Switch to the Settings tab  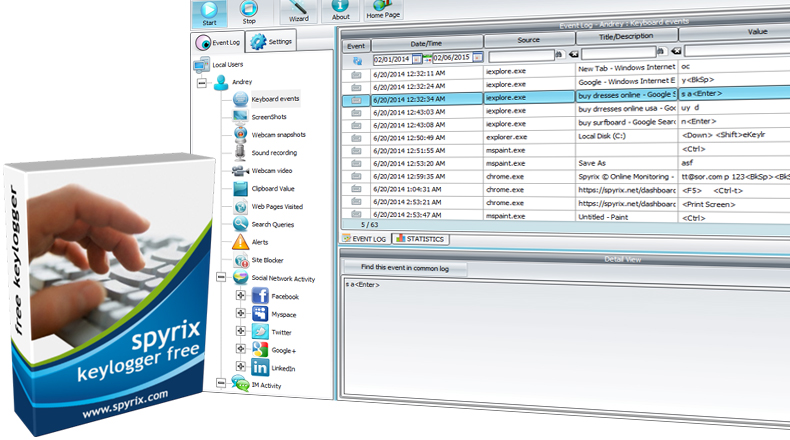[272, 42]
